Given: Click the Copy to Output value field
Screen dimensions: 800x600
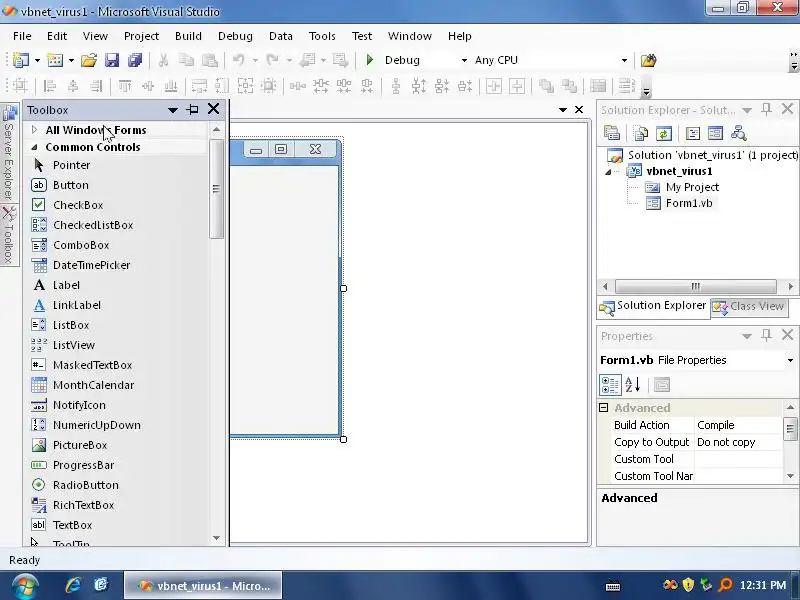Looking at the screenshot, I should click(738, 442).
